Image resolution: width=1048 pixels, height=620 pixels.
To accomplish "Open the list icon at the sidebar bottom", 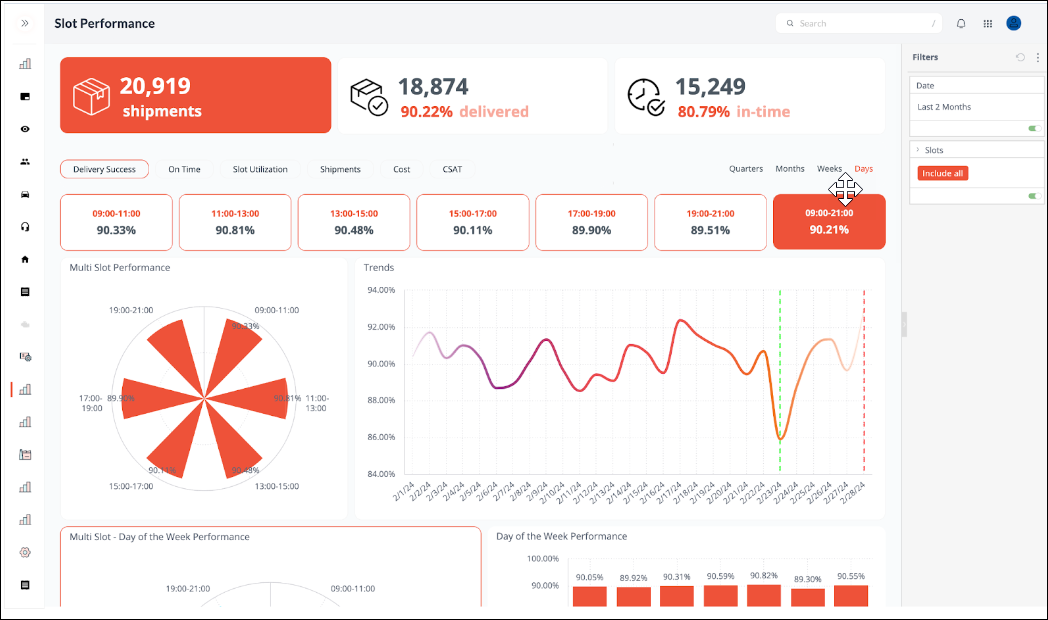I will click(x=25, y=585).
